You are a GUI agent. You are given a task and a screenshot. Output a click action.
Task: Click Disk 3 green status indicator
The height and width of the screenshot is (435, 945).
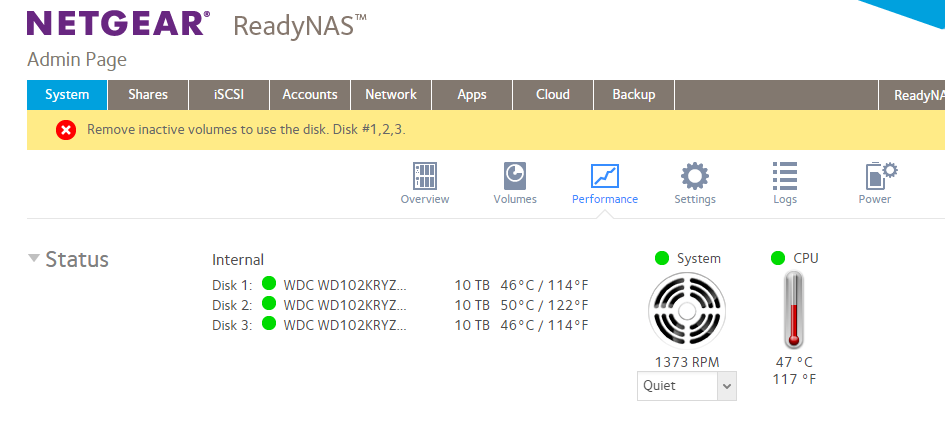point(269,324)
